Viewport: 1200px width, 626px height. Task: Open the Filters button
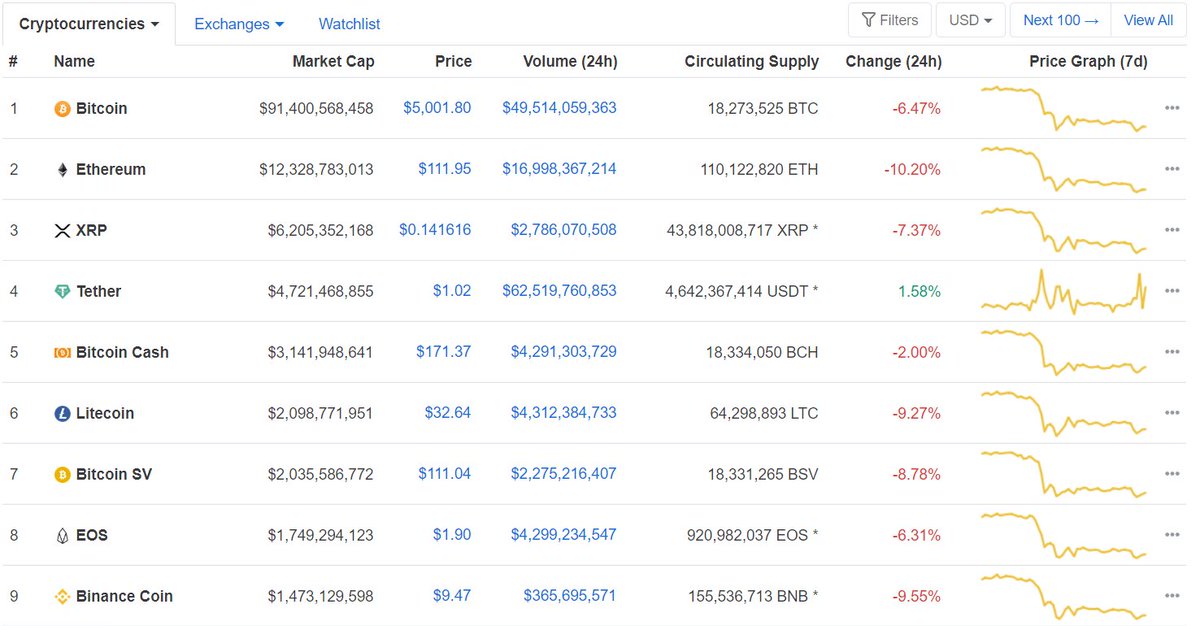pos(890,20)
